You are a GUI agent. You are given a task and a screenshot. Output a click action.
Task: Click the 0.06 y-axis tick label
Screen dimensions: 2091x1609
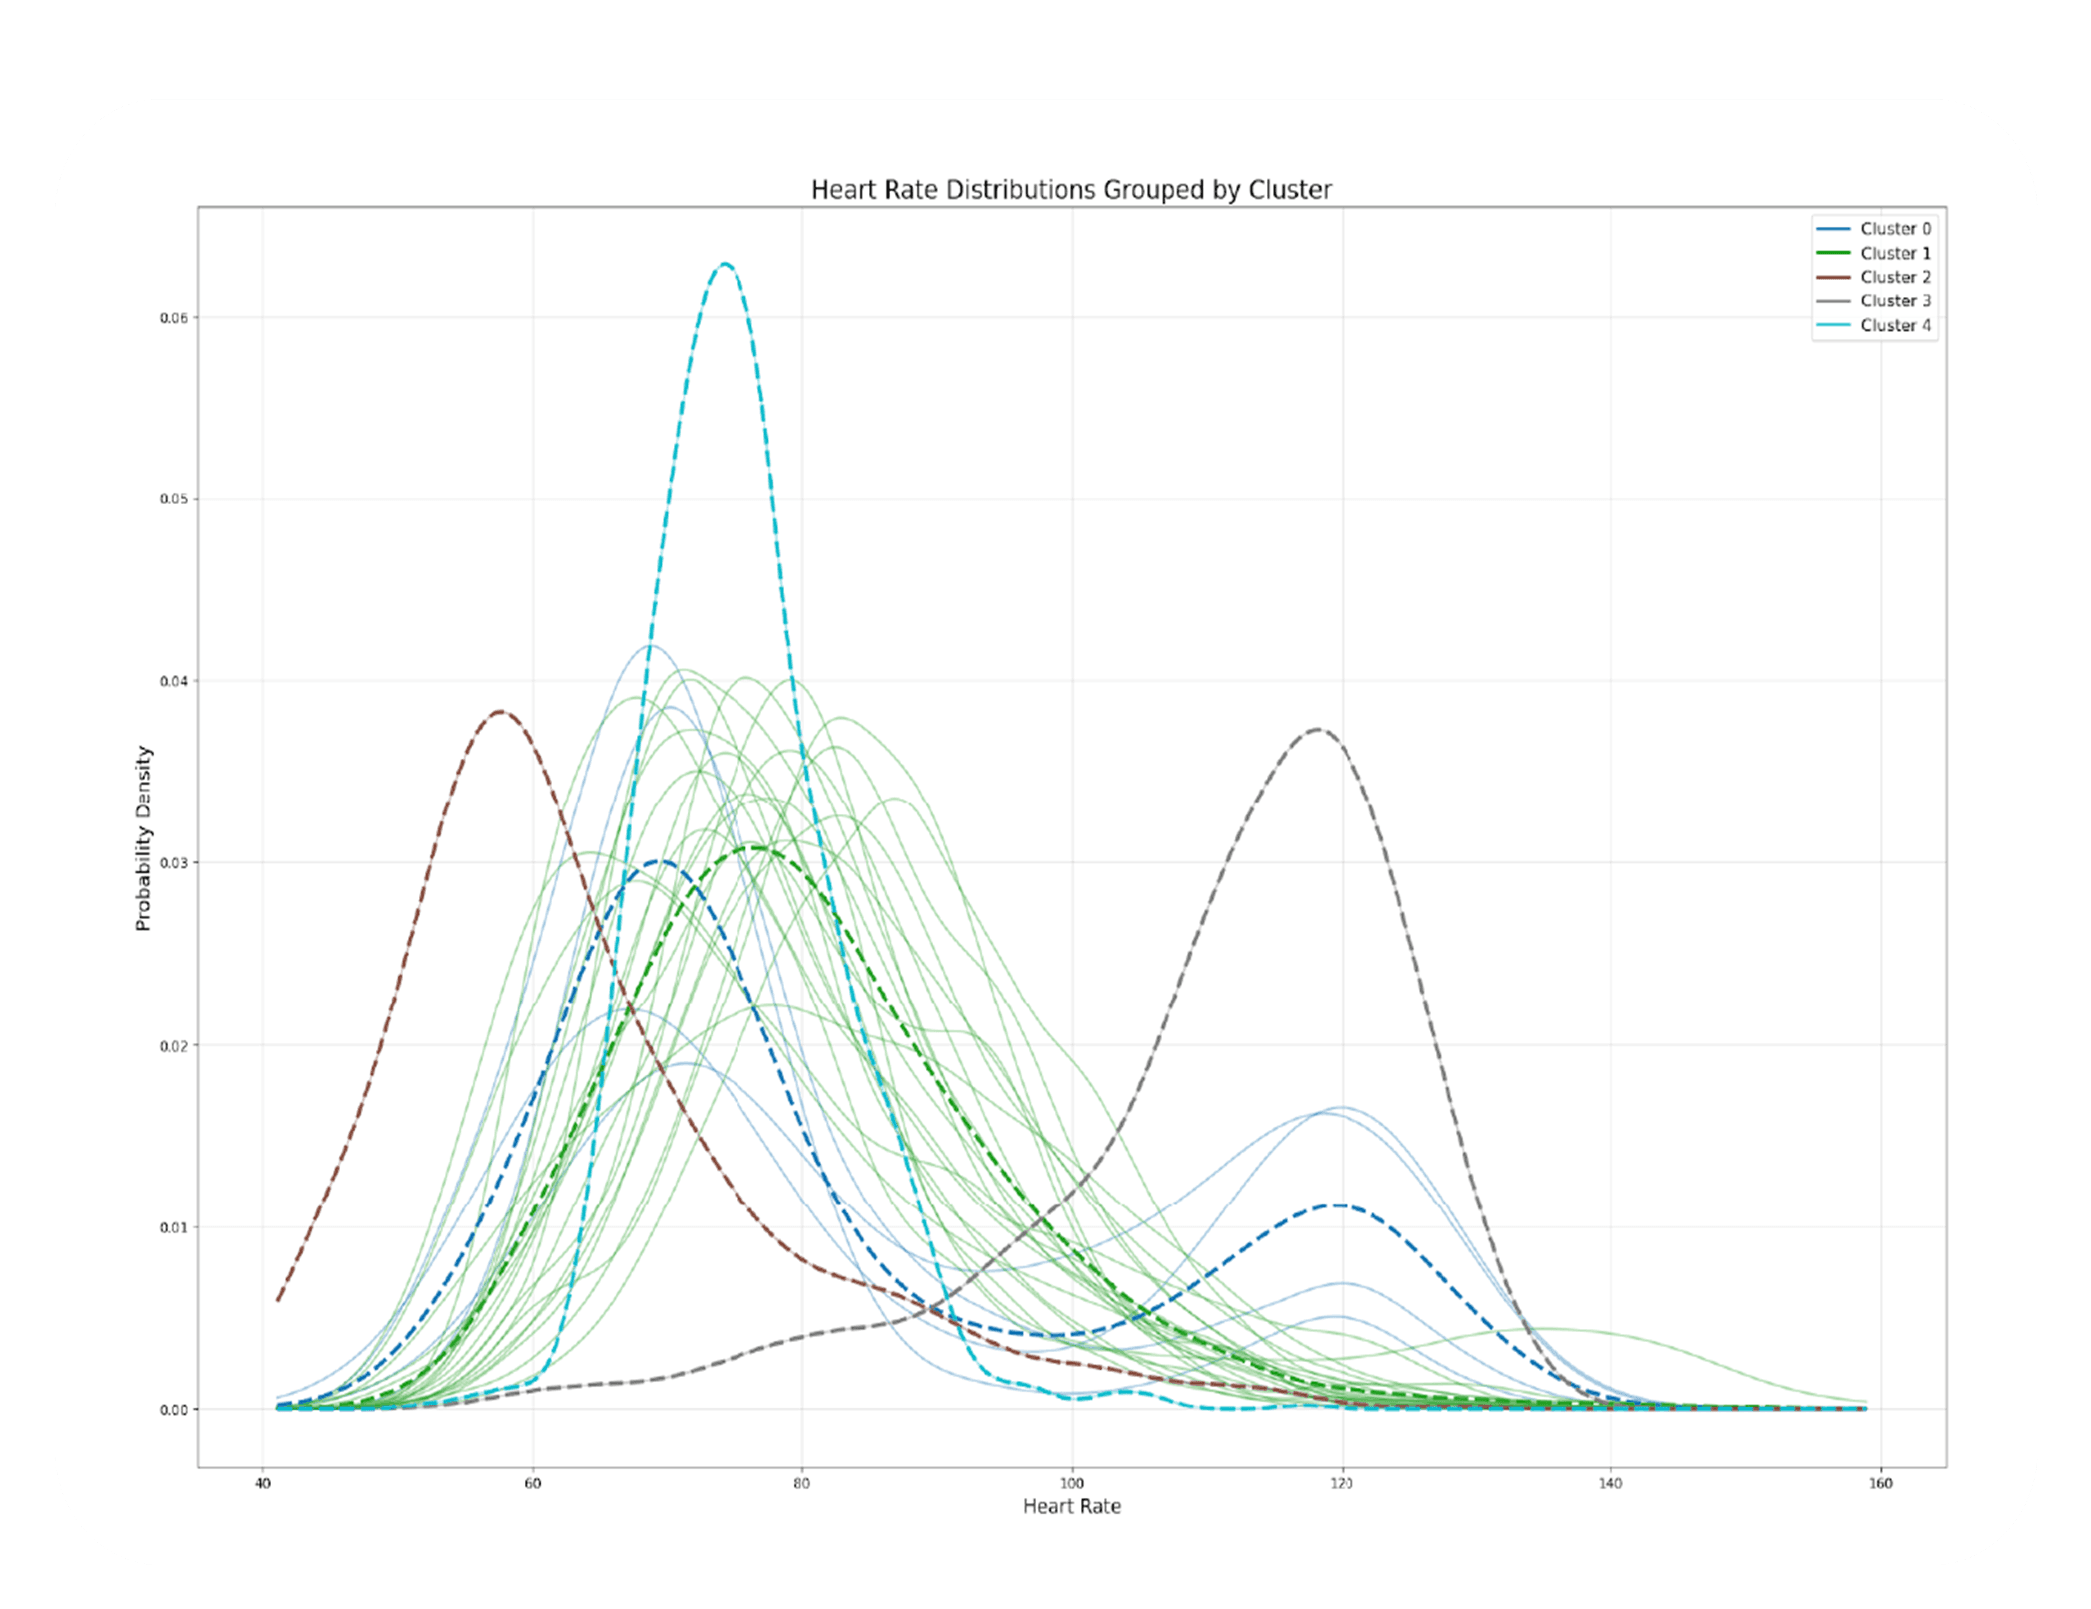[173, 318]
